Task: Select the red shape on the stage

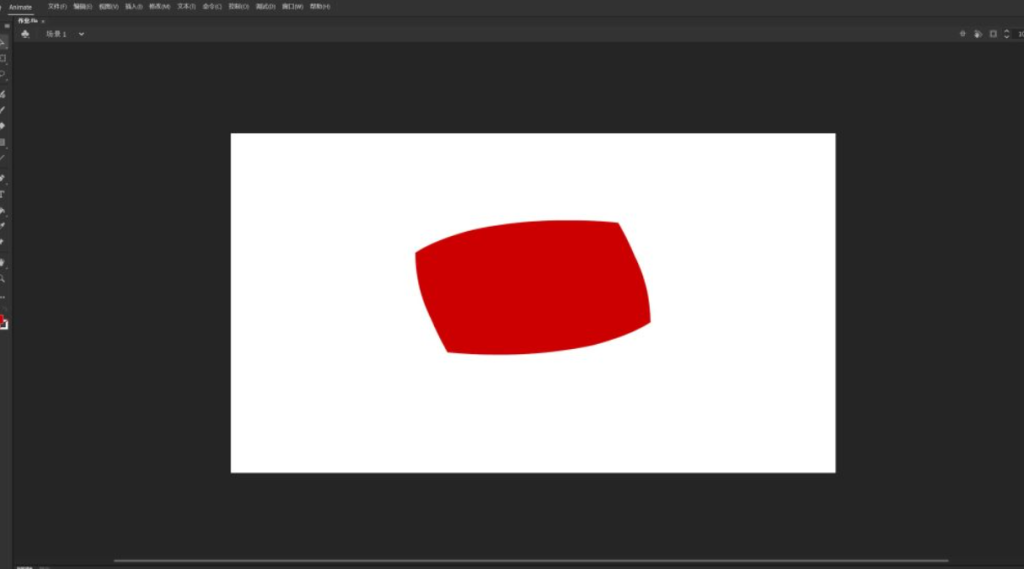Action: (533, 287)
